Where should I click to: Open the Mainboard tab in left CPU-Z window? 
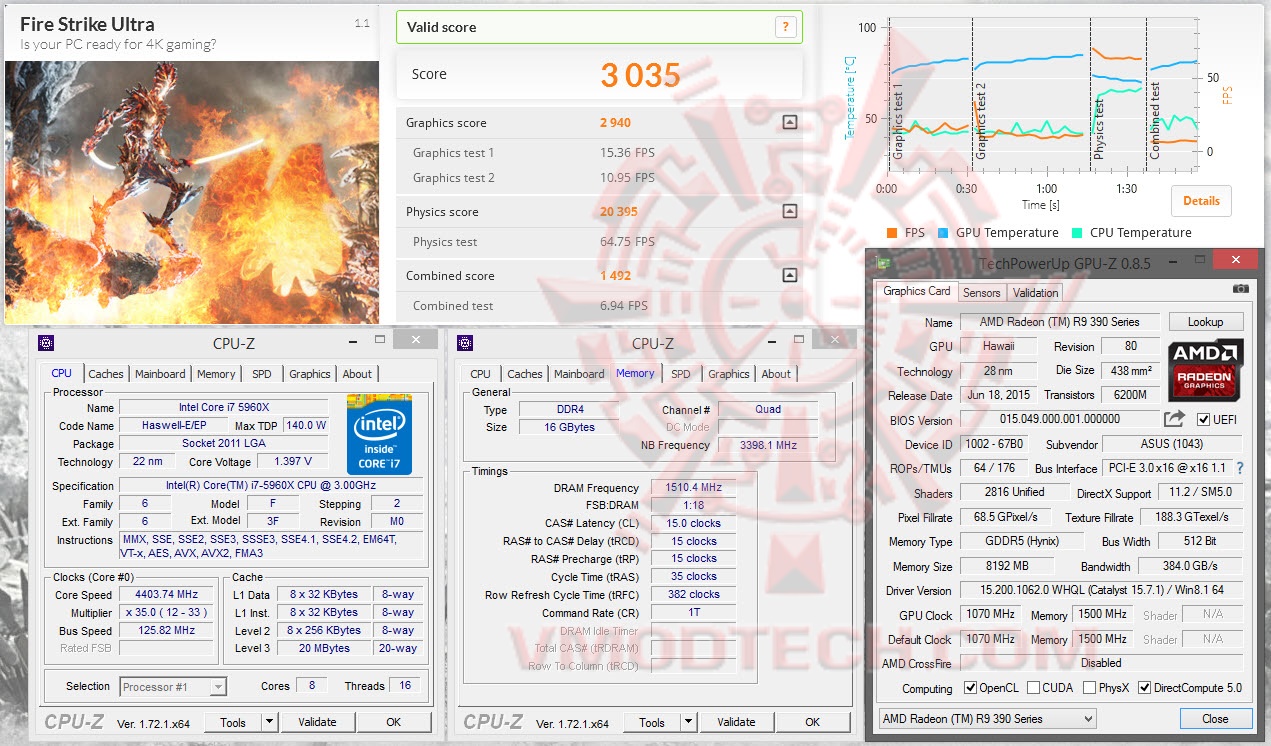click(x=160, y=374)
